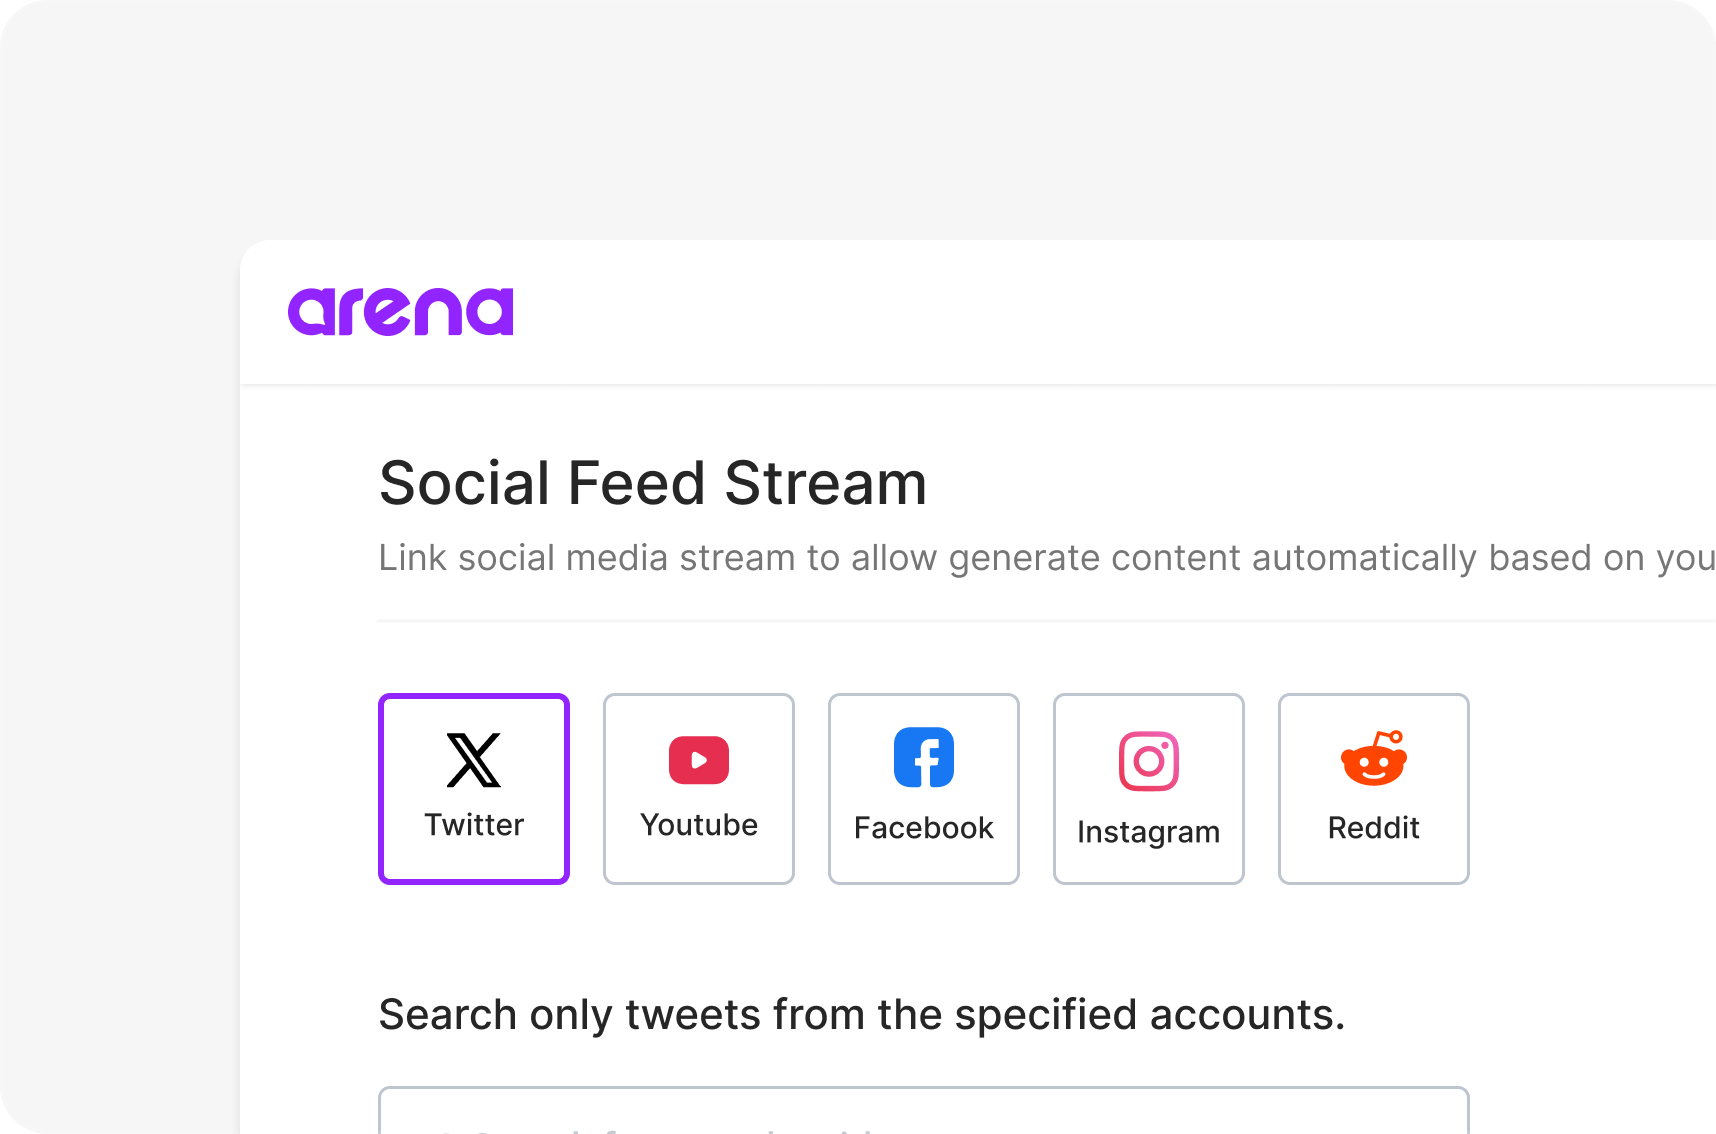Choose the Reddit alien icon
Viewport: 1716px width, 1134px height.
tap(1374, 757)
